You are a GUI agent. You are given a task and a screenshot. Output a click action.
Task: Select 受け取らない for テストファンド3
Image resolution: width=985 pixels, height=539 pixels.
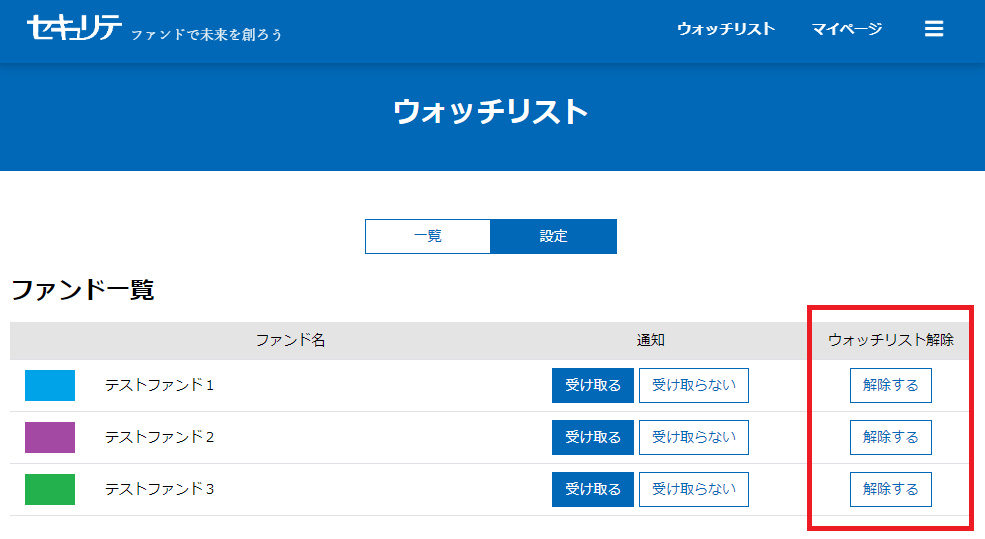[x=693, y=489]
